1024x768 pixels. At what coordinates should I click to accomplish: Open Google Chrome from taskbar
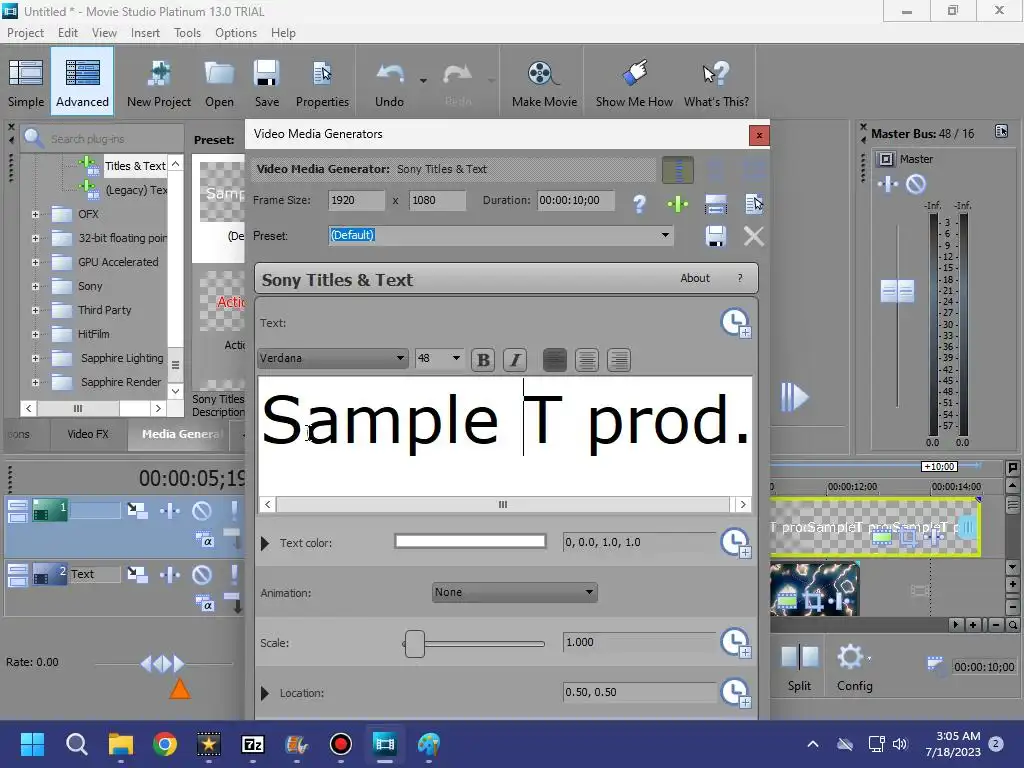[x=165, y=744]
